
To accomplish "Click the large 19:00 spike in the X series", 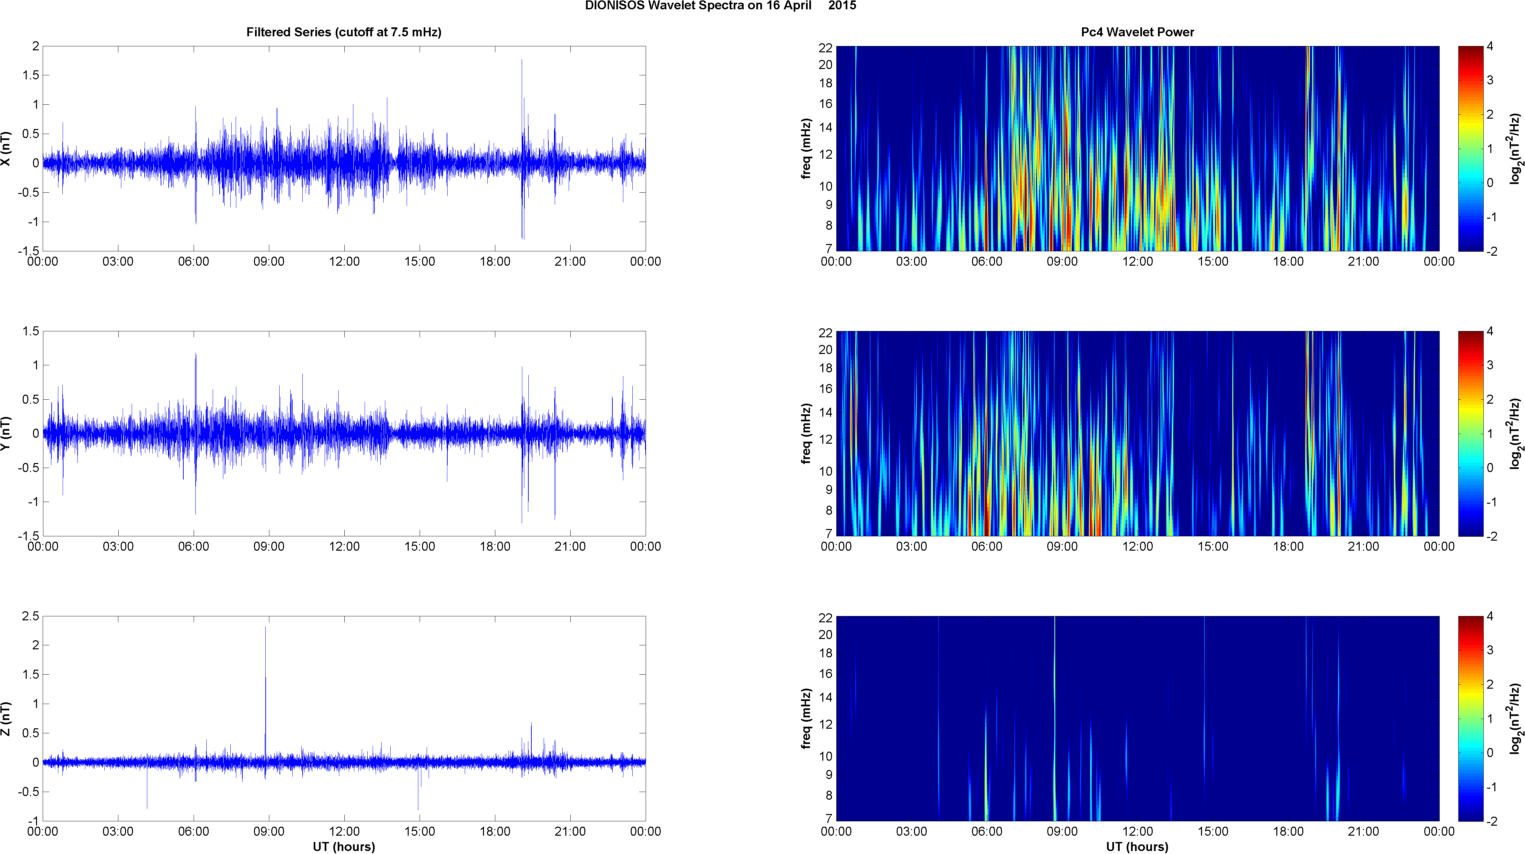I will tap(522, 148).
